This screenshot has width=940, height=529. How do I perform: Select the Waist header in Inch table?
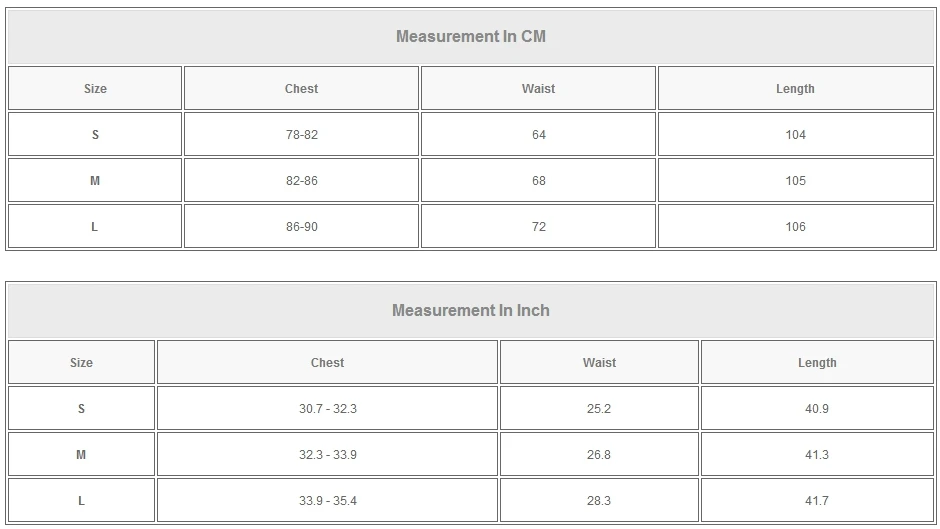[x=599, y=363]
